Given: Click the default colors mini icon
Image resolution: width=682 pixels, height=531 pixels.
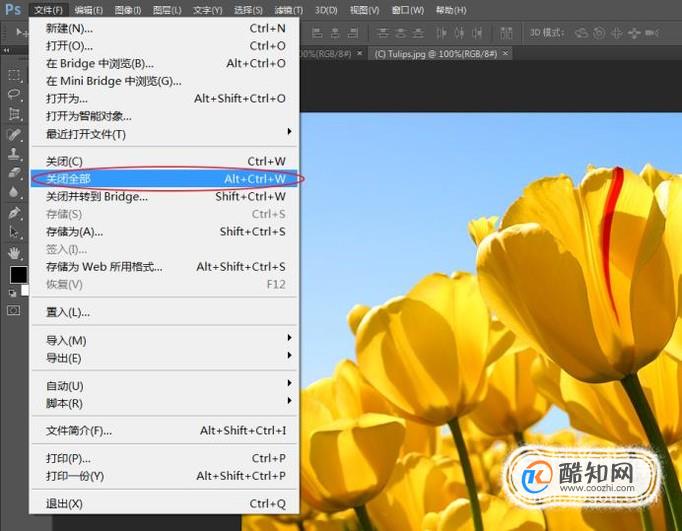Looking at the screenshot, I should tap(13, 294).
